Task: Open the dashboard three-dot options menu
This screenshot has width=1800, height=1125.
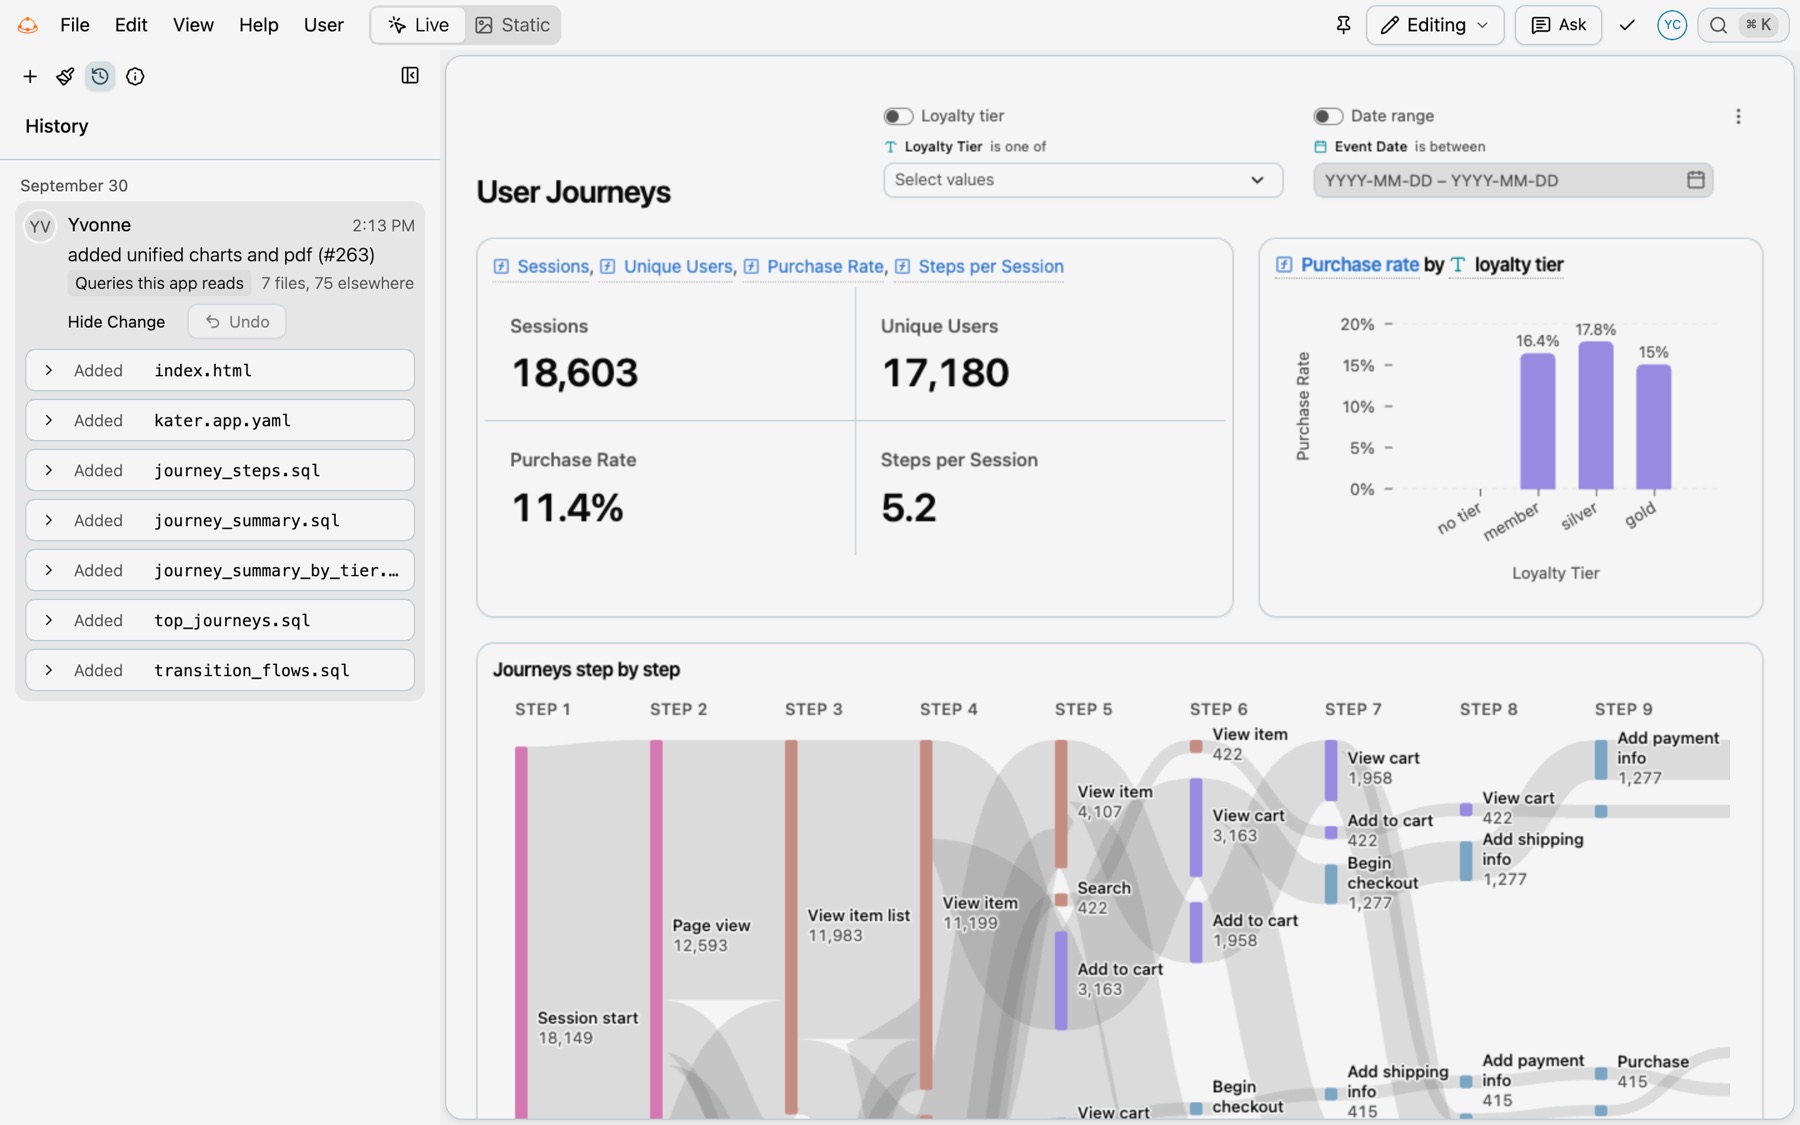Action: 1738,116
